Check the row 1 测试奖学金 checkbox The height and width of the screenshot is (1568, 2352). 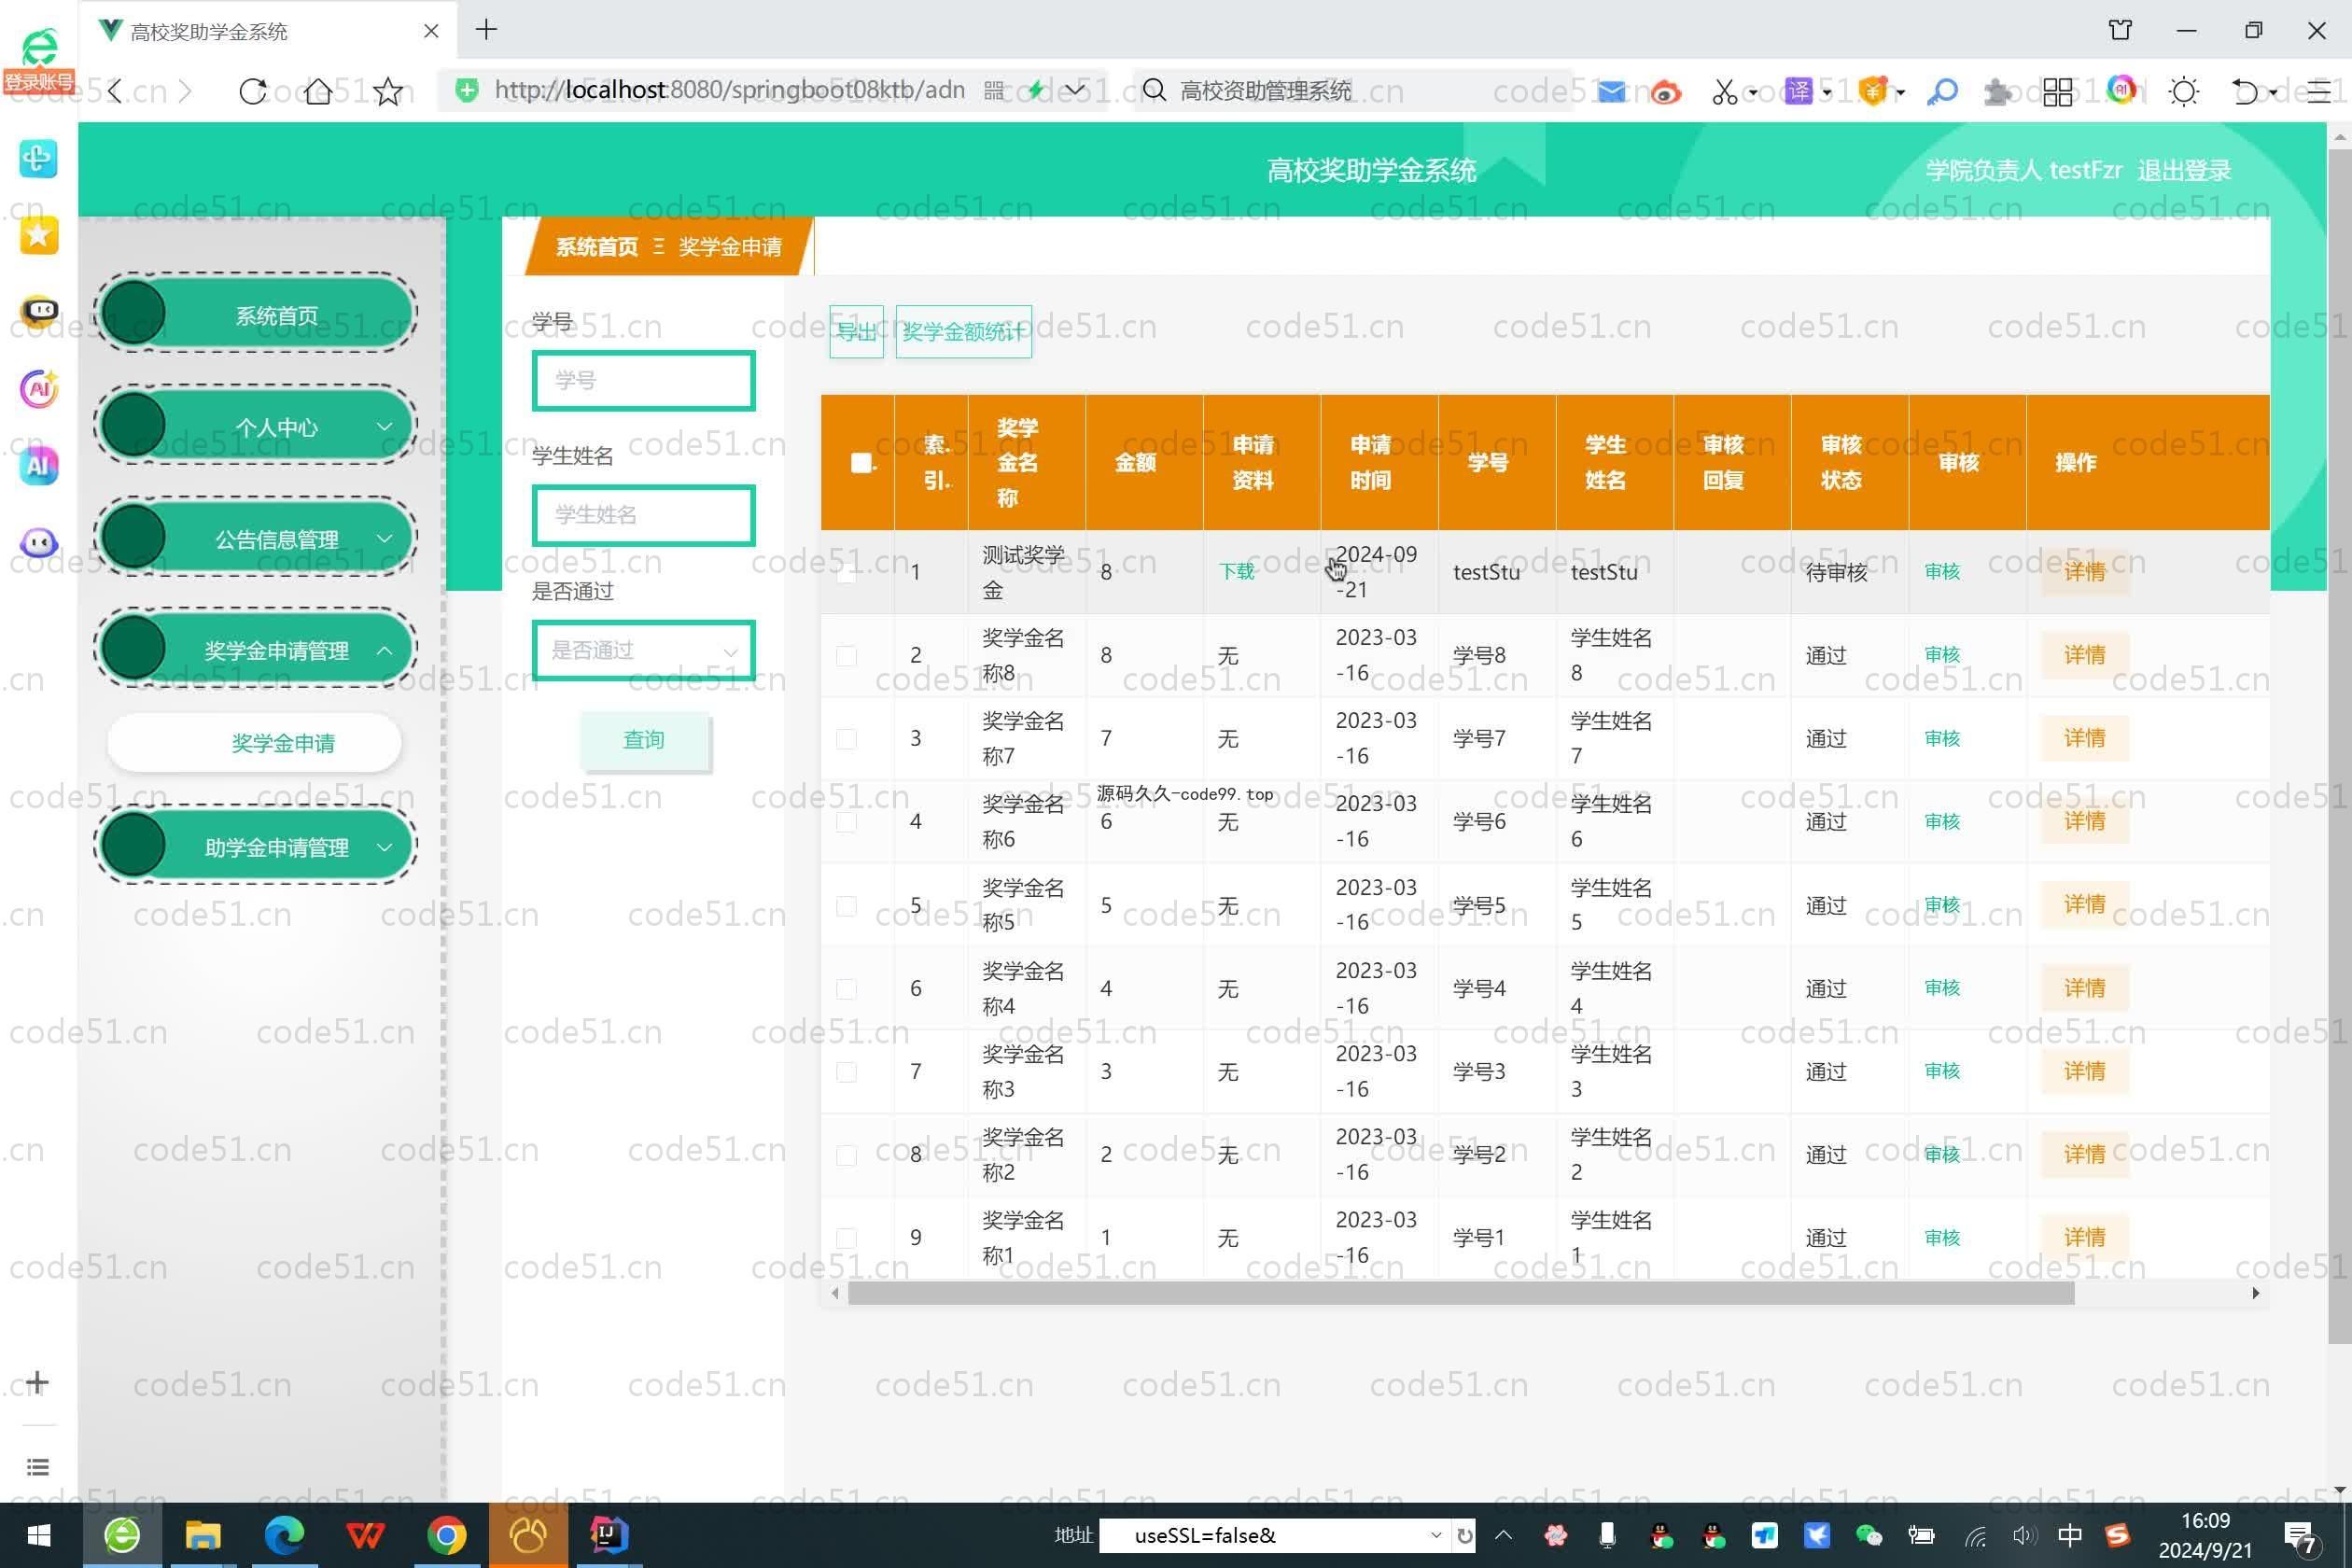tap(846, 572)
